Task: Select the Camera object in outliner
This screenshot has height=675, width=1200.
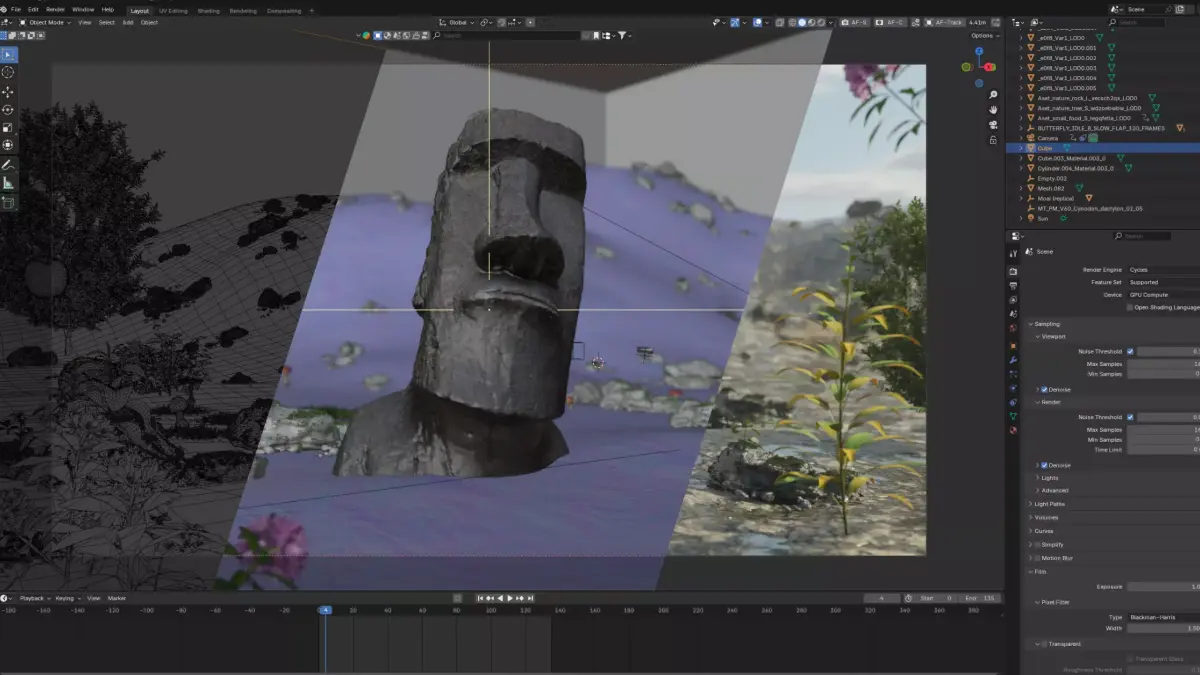Action: click(x=1048, y=138)
